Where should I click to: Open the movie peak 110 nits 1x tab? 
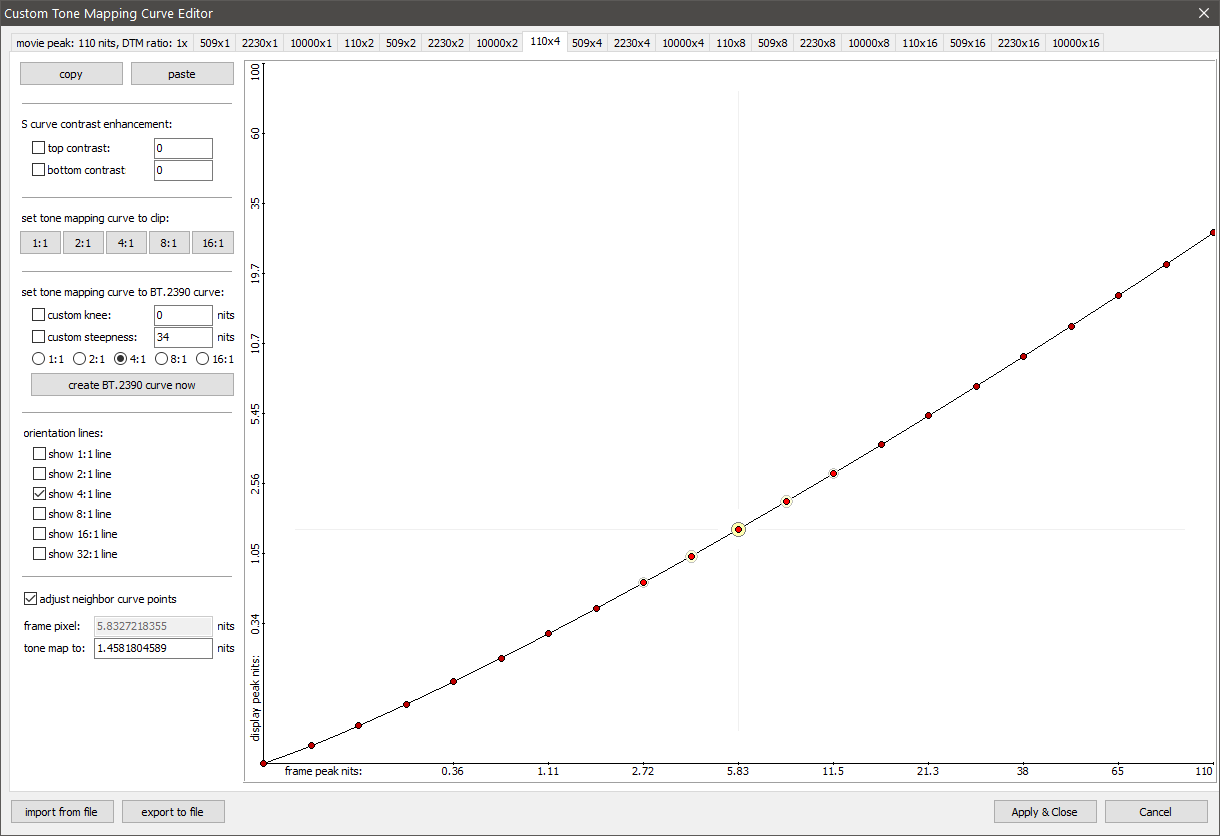tap(102, 43)
